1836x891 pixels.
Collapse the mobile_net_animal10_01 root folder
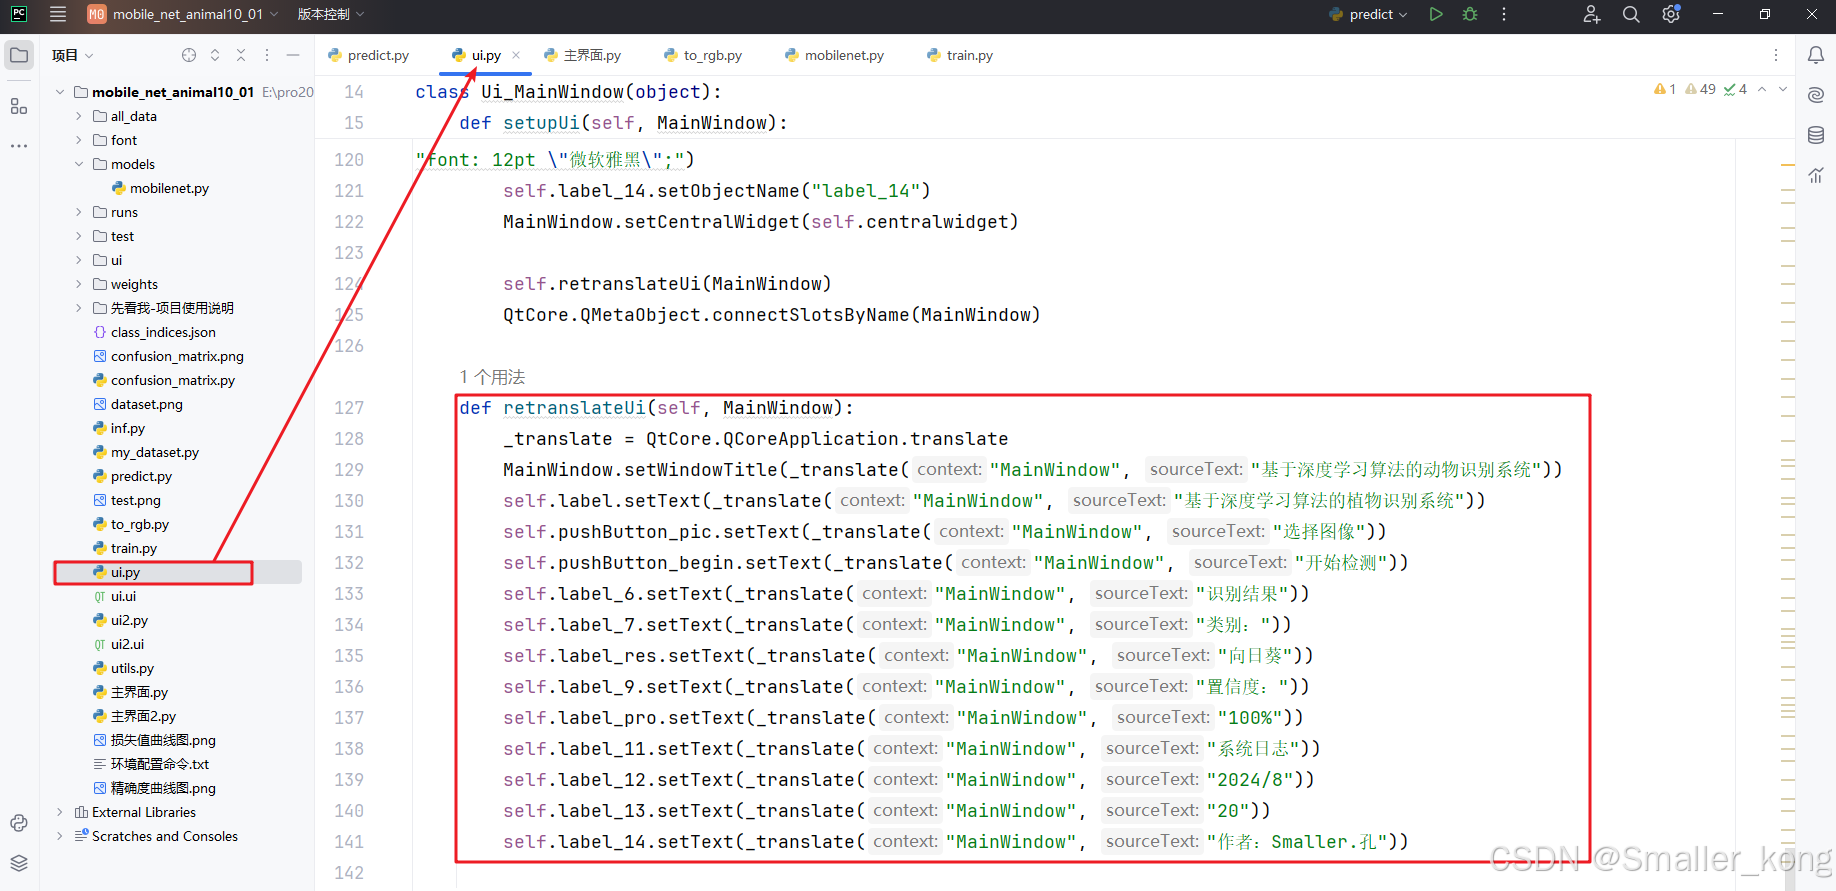pyautogui.click(x=60, y=92)
